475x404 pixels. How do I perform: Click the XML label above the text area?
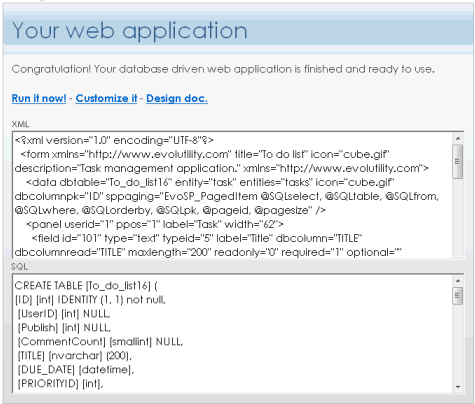click(x=20, y=124)
